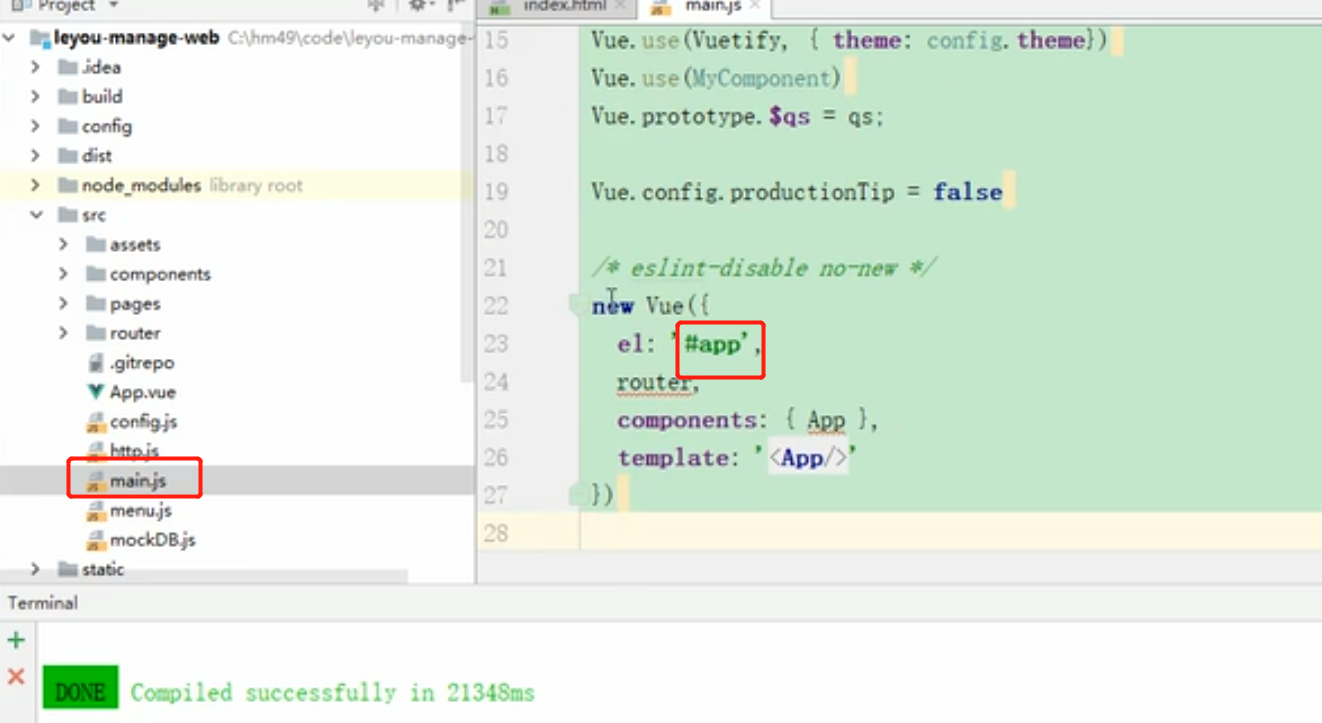Click the 'router' text on line 24
1322x723 pixels.
pyautogui.click(x=654, y=382)
